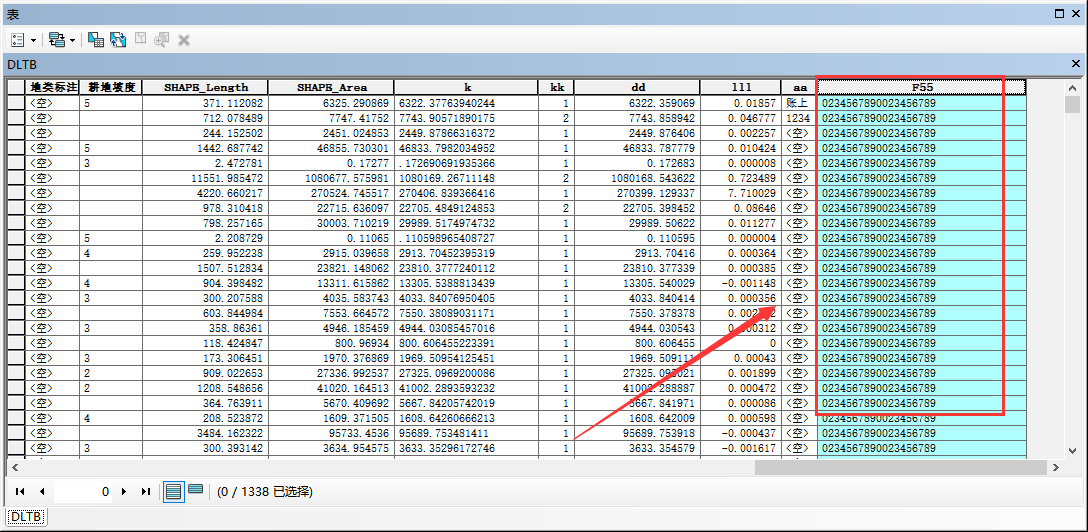Click the cell 27336.992537
The width and height of the screenshot is (1088, 532).
pyautogui.click(x=331, y=372)
